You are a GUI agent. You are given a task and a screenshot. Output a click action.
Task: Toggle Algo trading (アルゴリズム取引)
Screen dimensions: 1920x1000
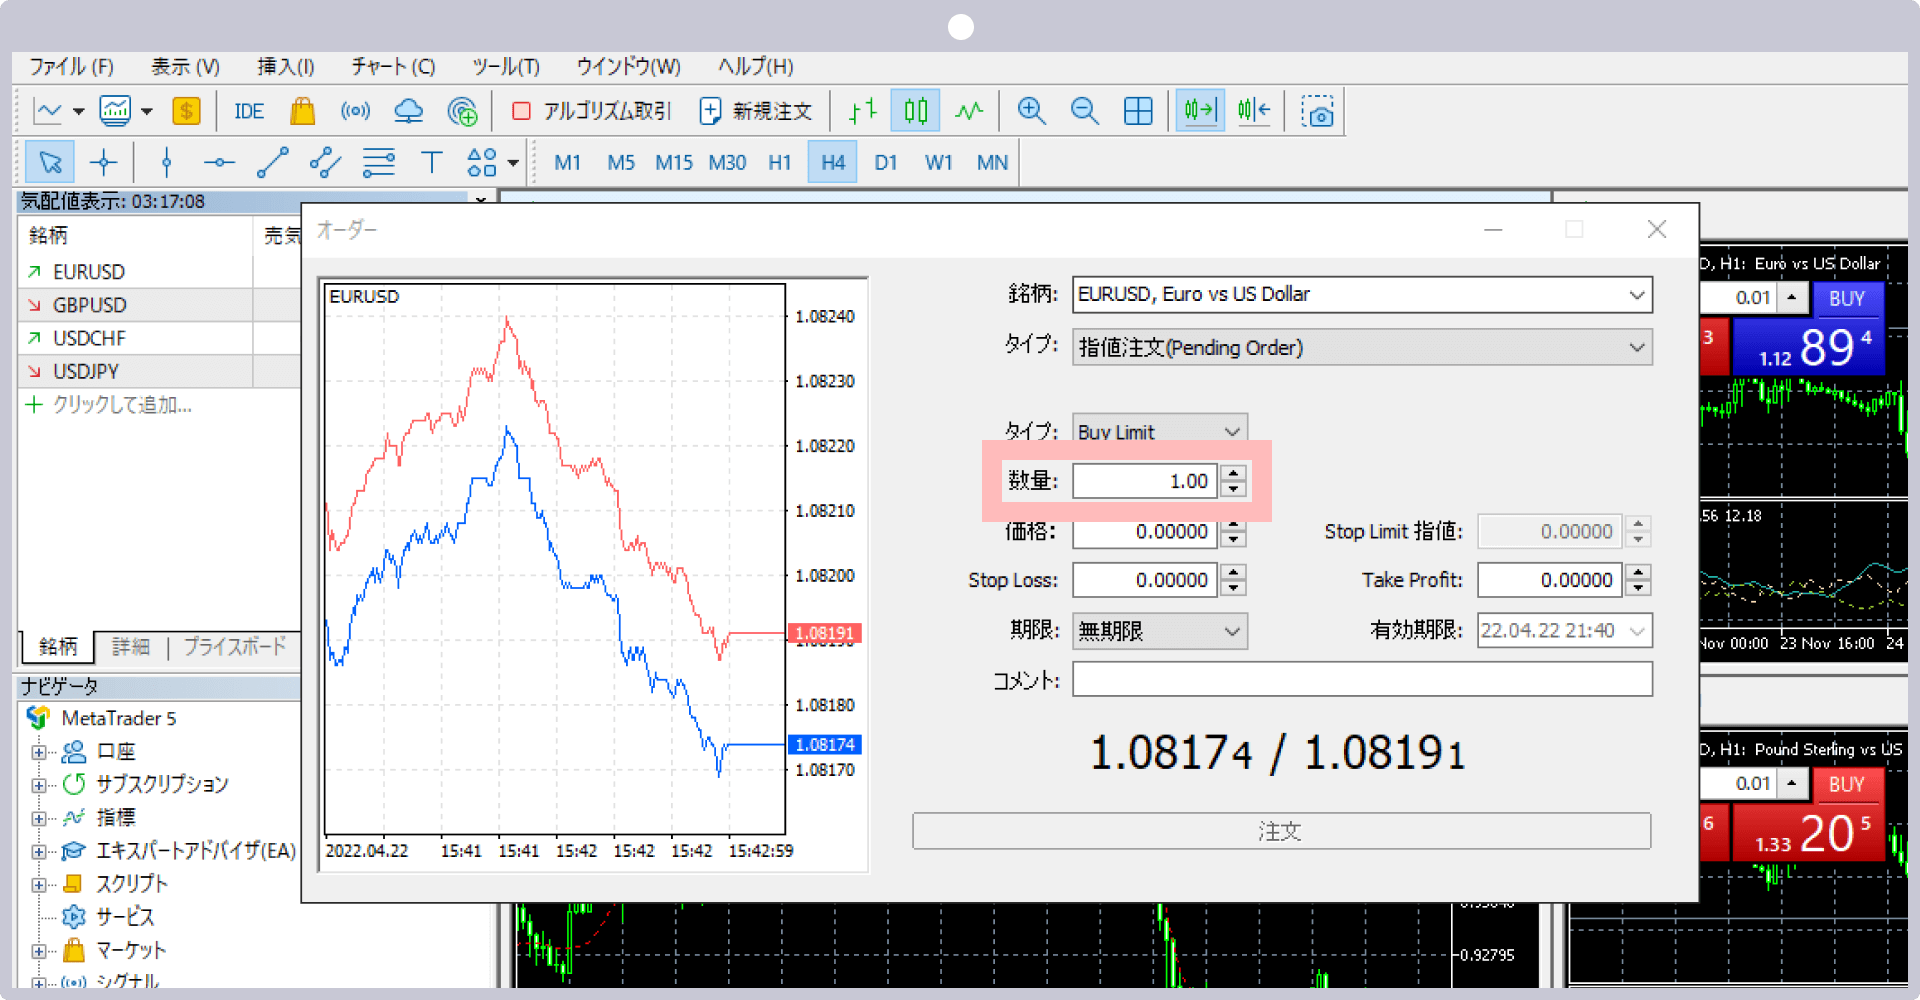coord(591,111)
